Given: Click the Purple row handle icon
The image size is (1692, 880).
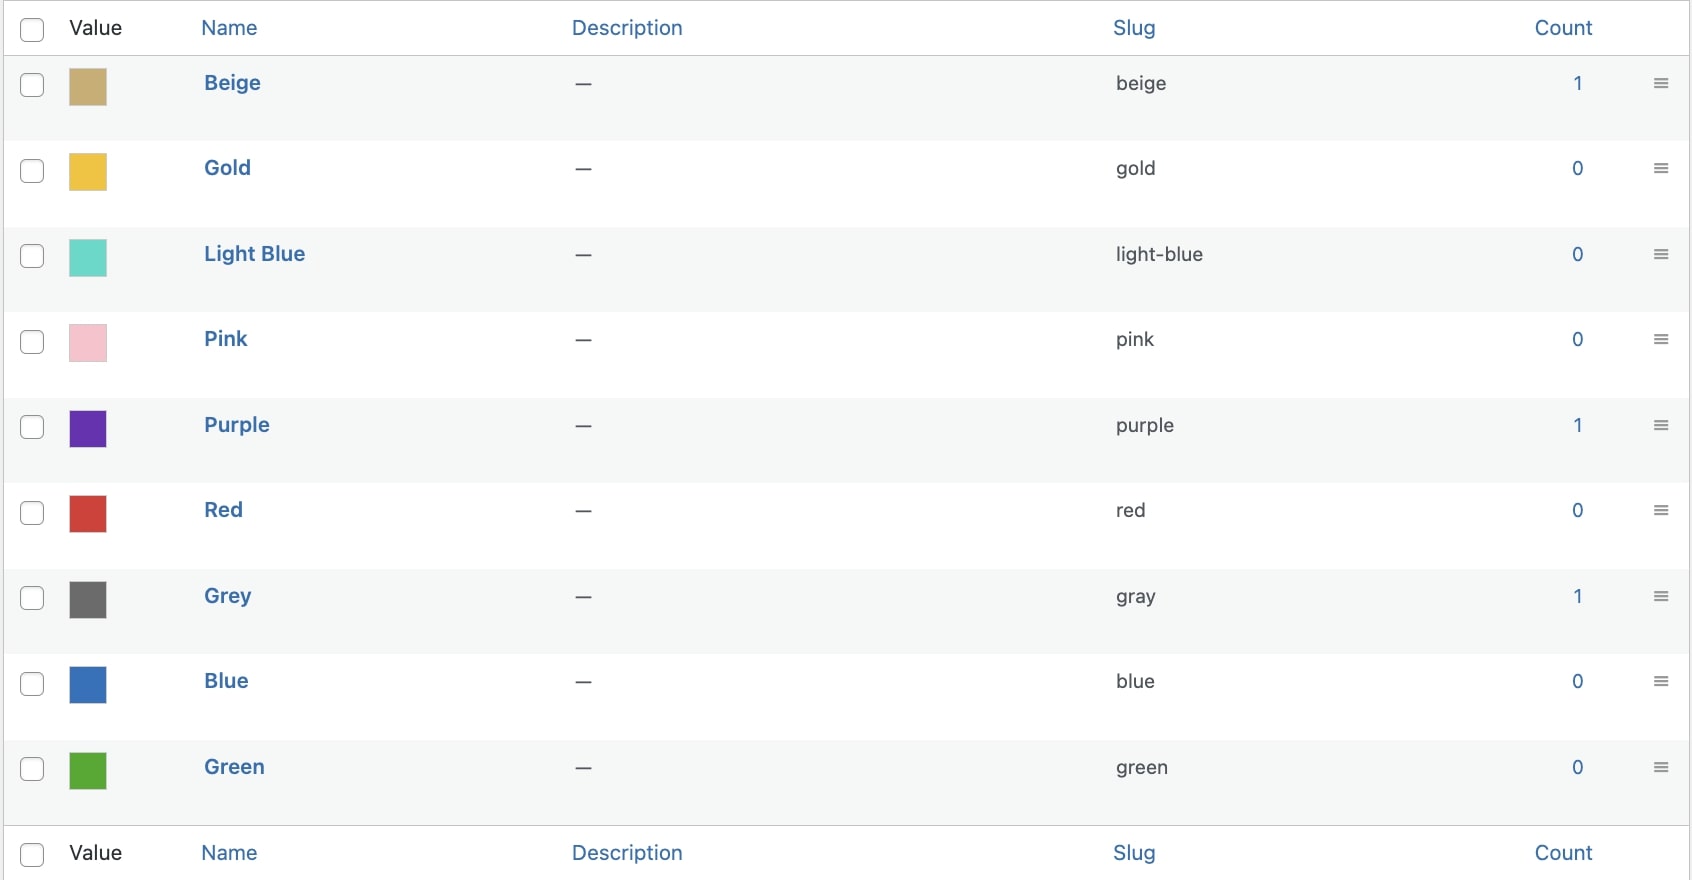Looking at the screenshot, I should [1661, 425].
